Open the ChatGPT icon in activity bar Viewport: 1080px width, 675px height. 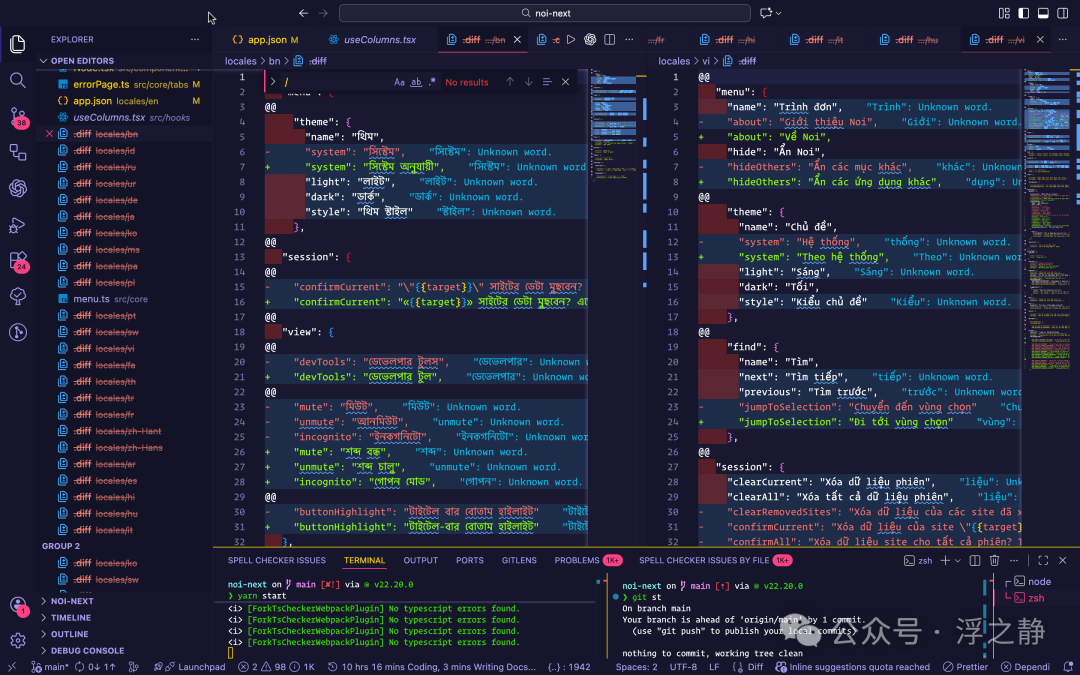click(18, 188)
